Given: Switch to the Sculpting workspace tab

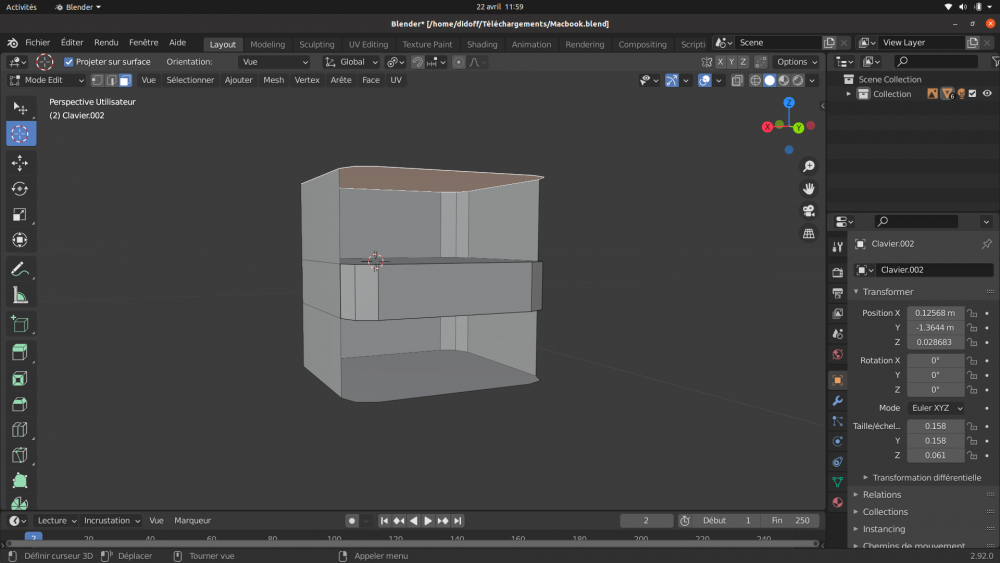Looking at the screenshot, I should pos(317,44).
